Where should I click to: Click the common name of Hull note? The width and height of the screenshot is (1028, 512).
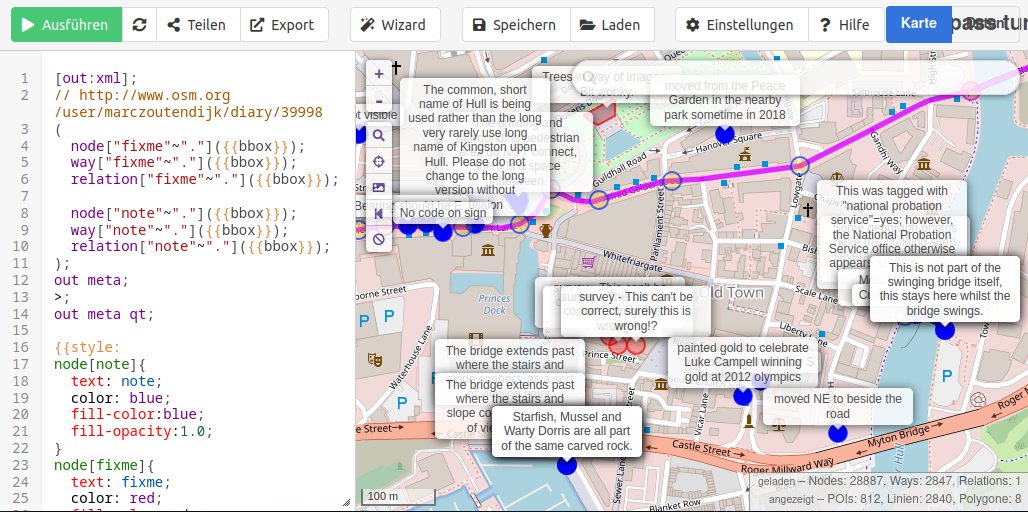coord(475,138)
